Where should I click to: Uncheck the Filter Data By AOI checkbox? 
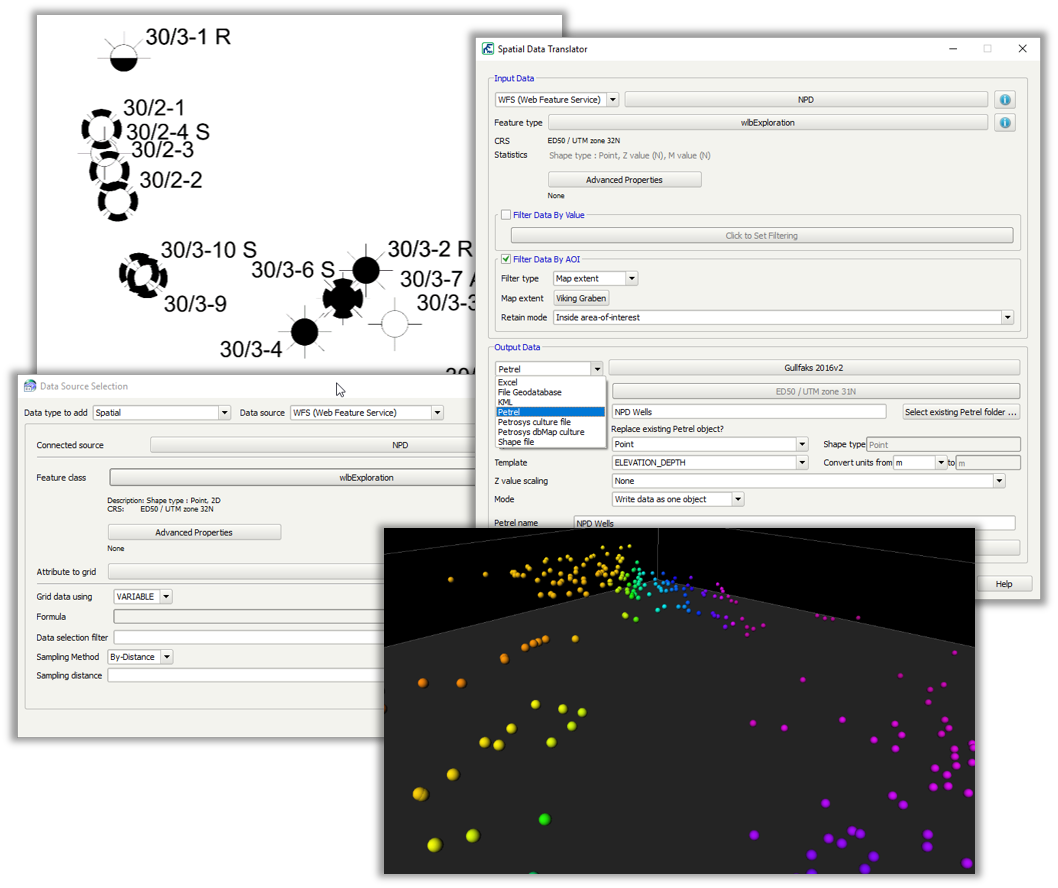pos(506,259)
